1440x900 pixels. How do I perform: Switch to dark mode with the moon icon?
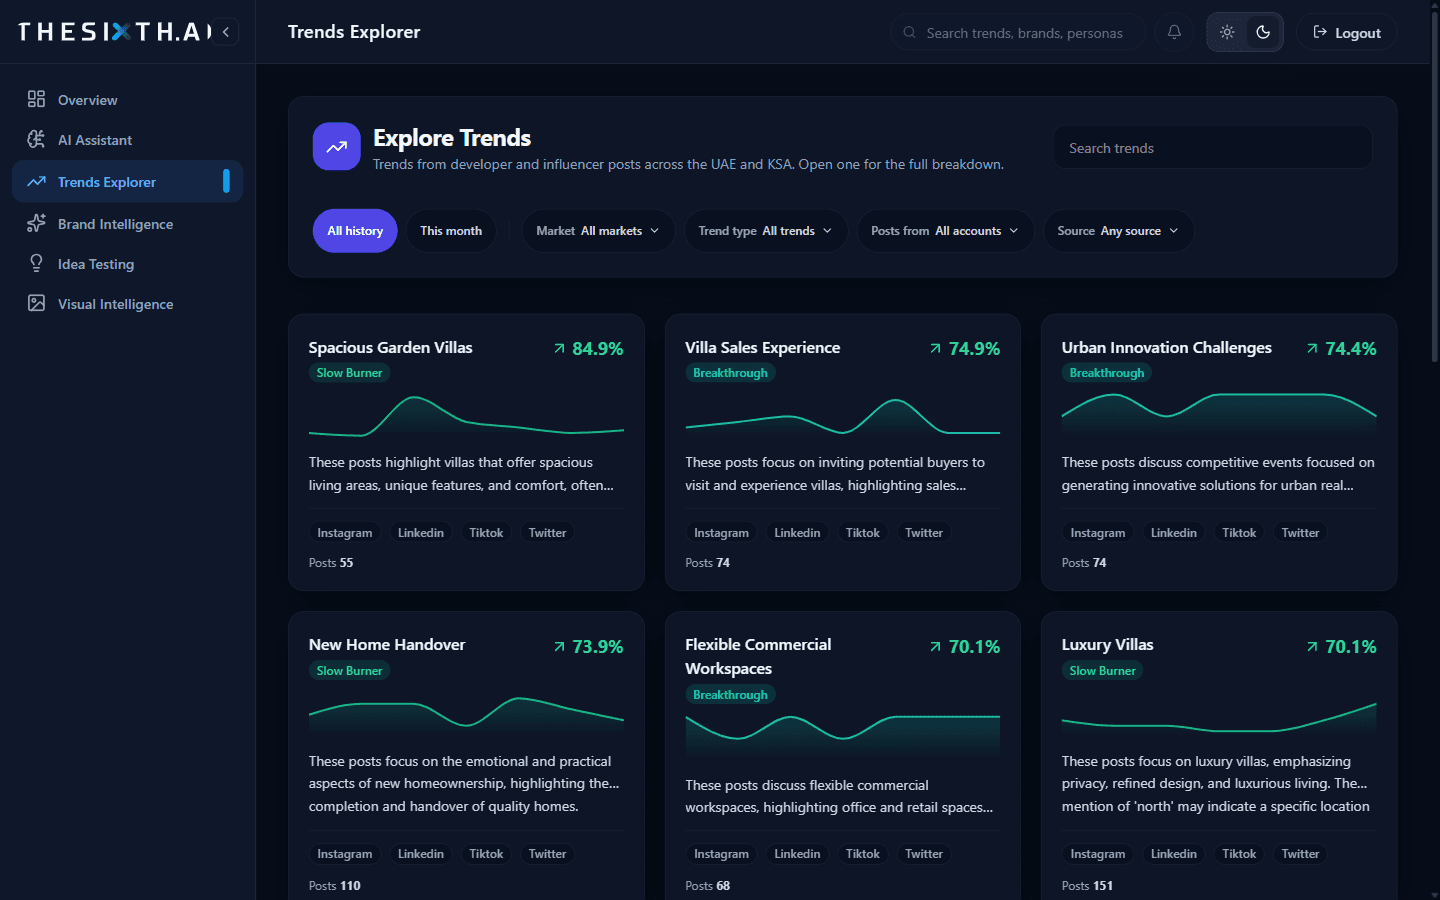(1263, 32)
